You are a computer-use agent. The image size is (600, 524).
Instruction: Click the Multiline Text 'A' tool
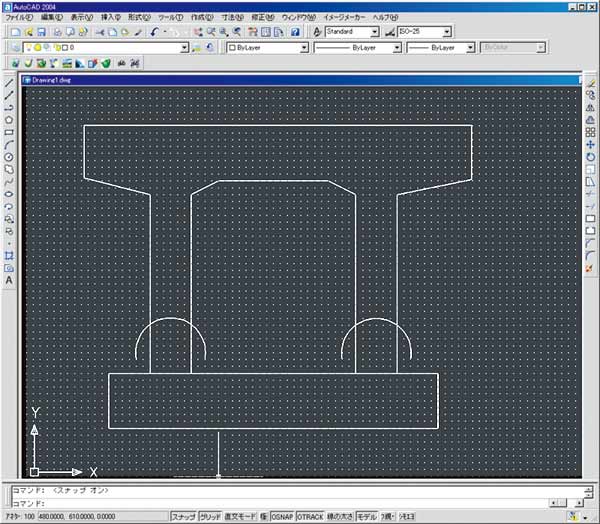9,281
